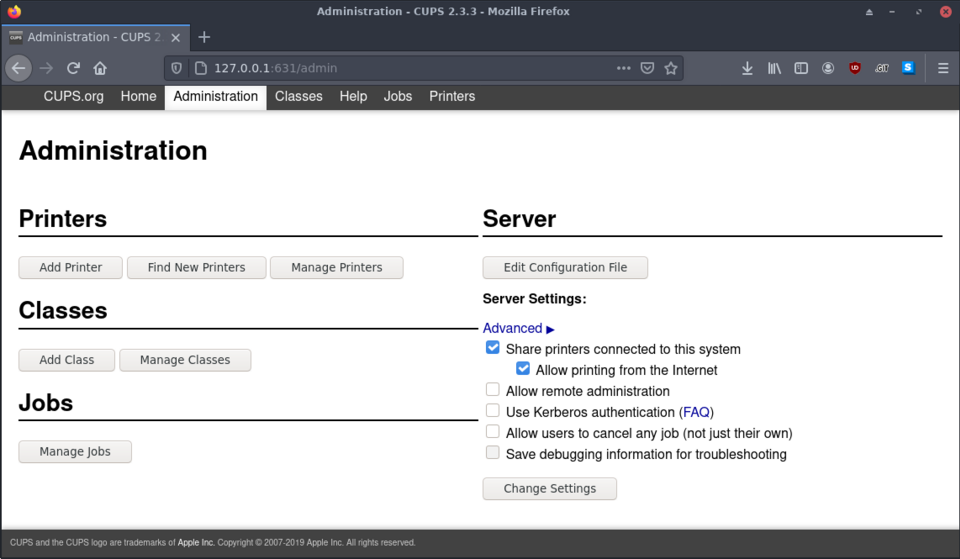
Task: Open Printers navigation item
Action: 452,96
